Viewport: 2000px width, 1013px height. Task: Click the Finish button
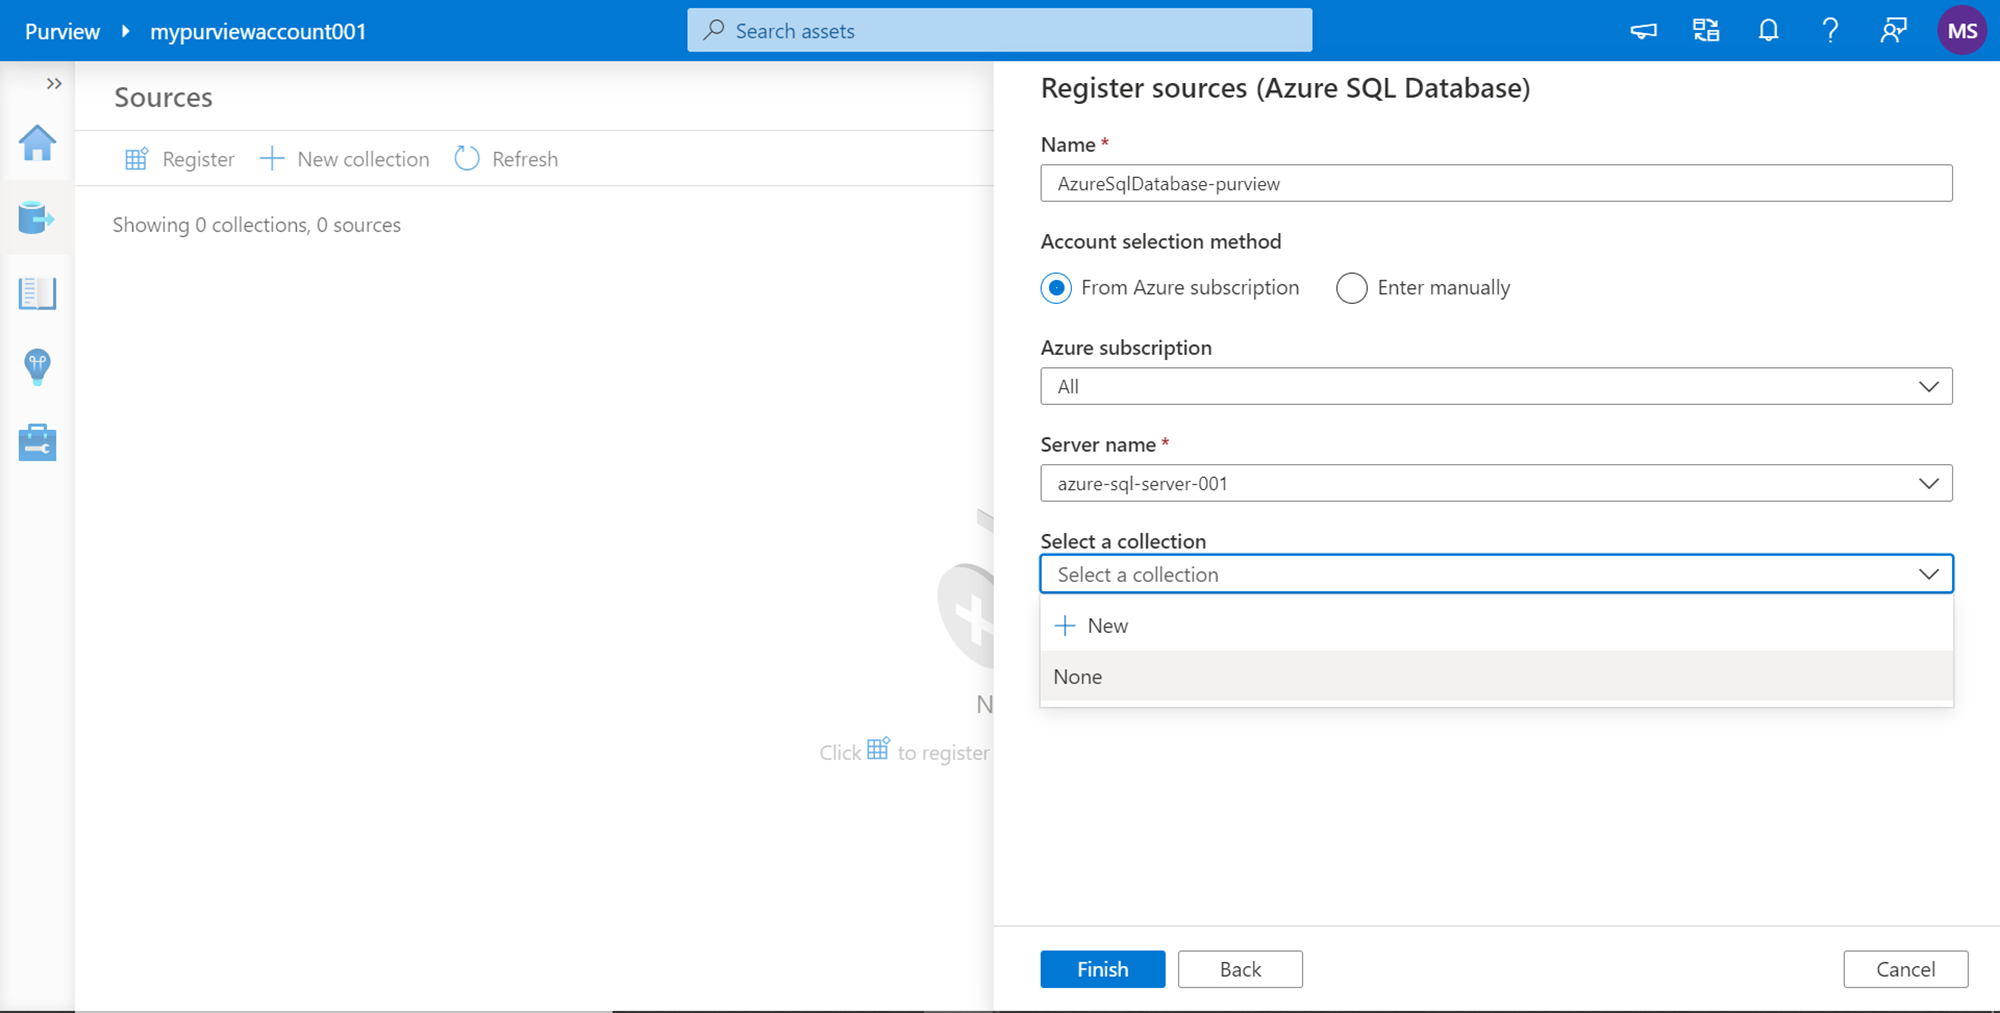coord(1102,969)
